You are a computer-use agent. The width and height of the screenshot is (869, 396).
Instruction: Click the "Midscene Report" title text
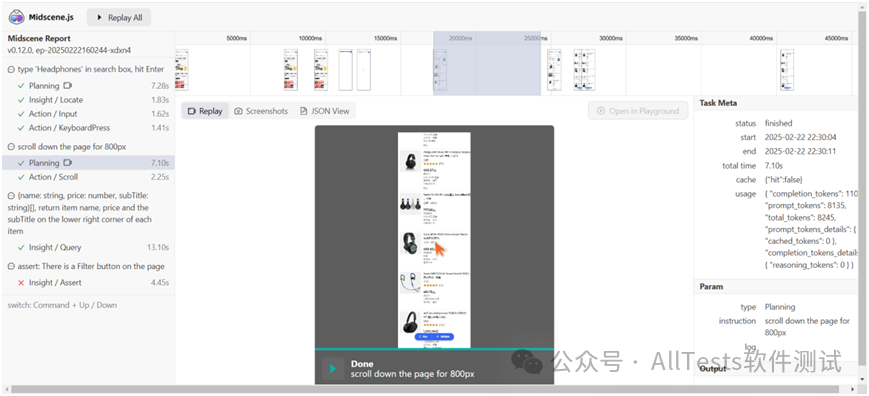(x=39, y=38)
